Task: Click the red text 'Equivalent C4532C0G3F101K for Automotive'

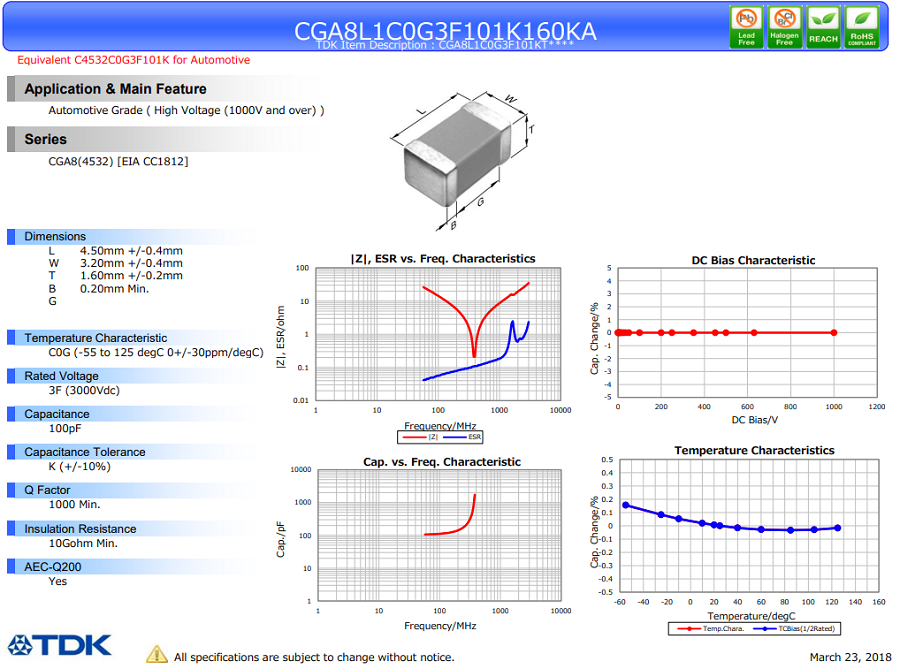Action: [x=133, y=60]
